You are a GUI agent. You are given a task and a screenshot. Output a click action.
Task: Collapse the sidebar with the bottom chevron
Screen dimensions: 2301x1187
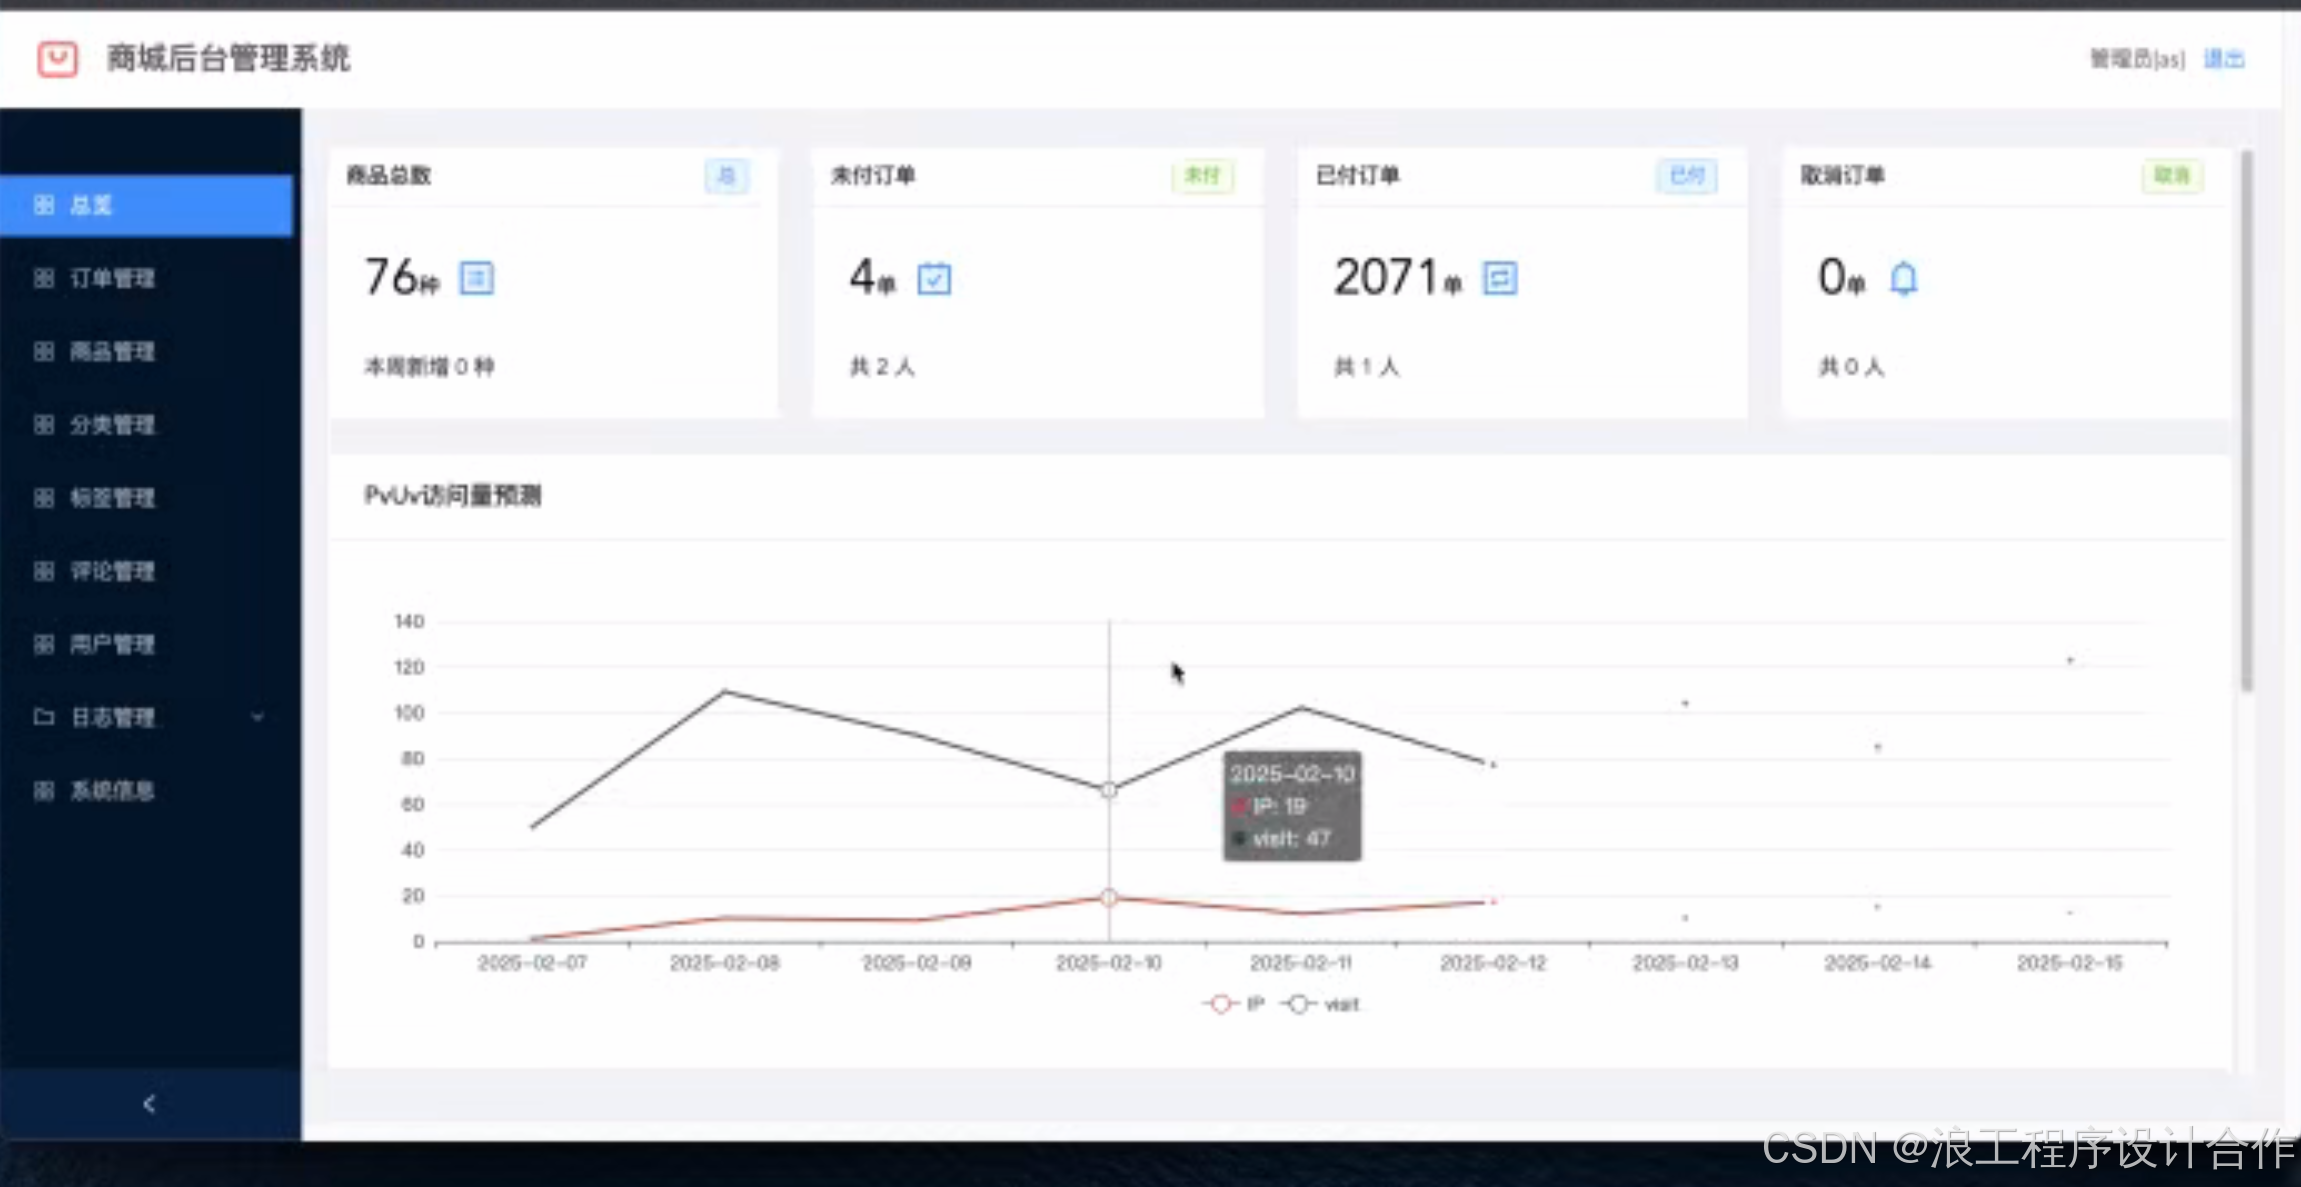[x=149, y=1104]
